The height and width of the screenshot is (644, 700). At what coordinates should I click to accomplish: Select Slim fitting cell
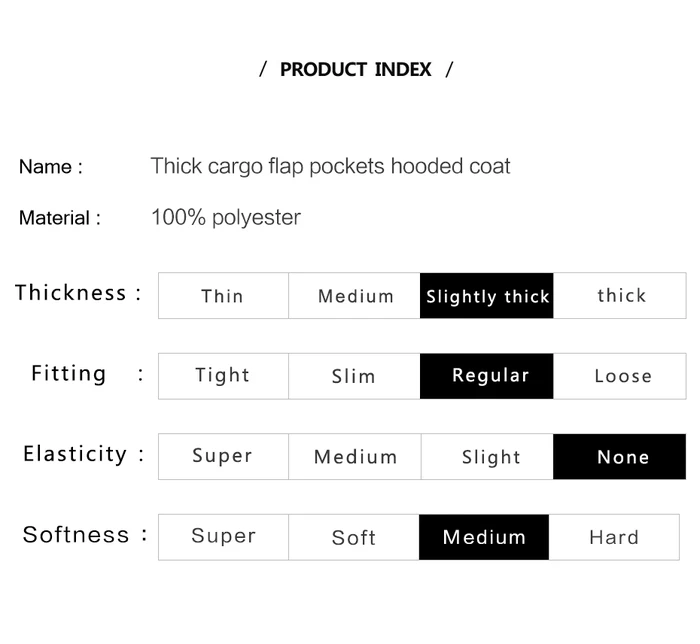coord(354,376)
